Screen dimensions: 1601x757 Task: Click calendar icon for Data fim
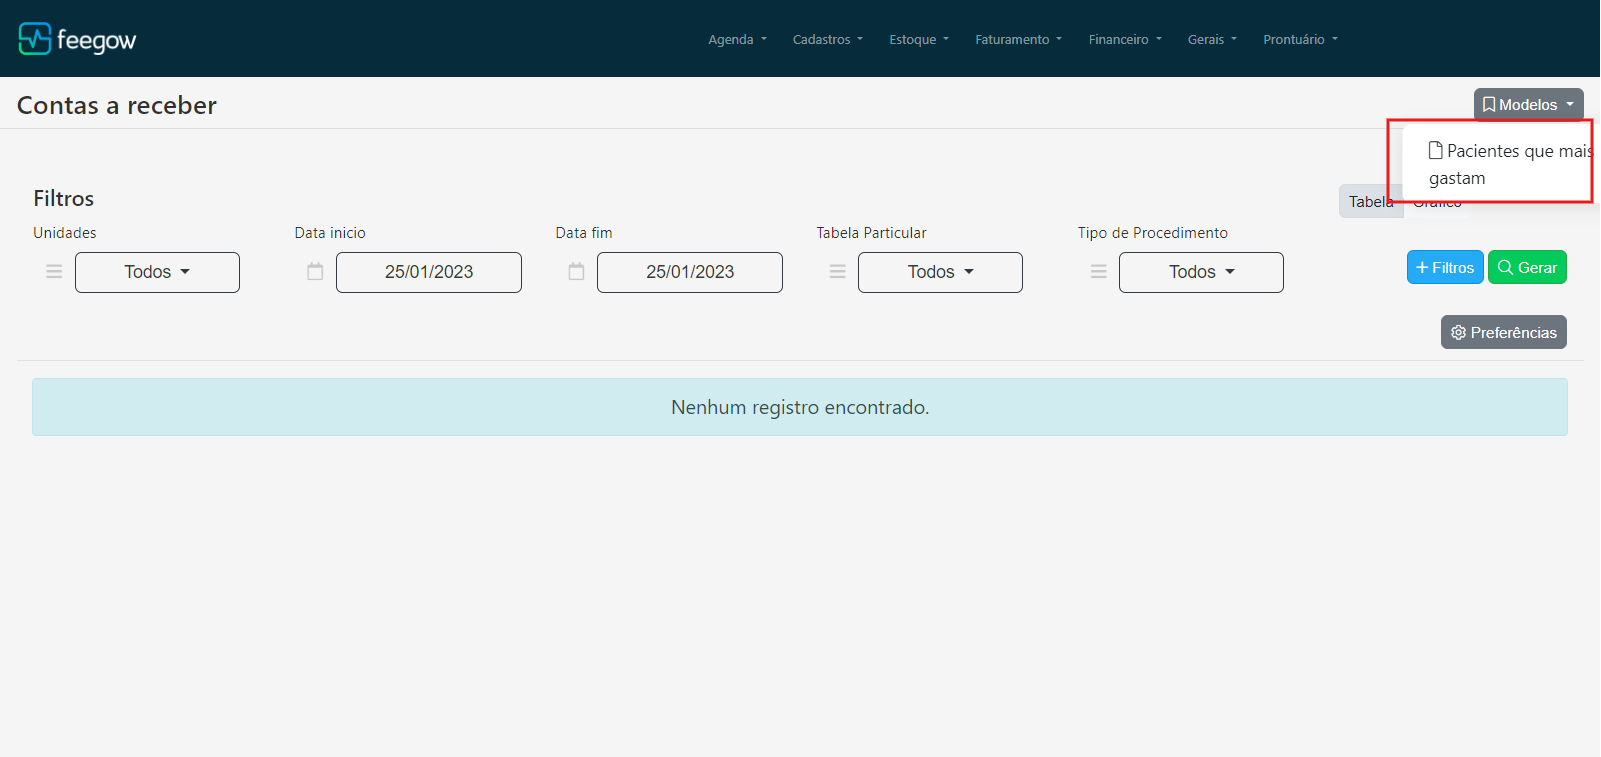(576, 272)
